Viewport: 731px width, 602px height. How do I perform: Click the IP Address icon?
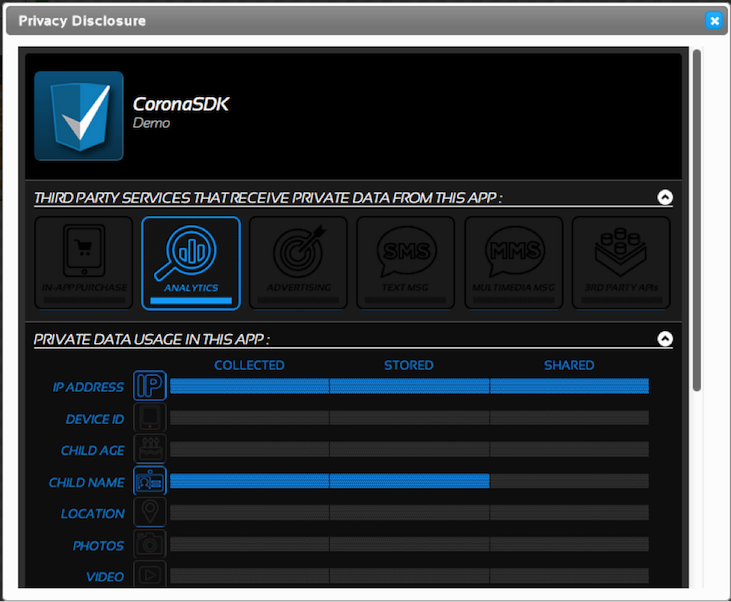[150, 387]
